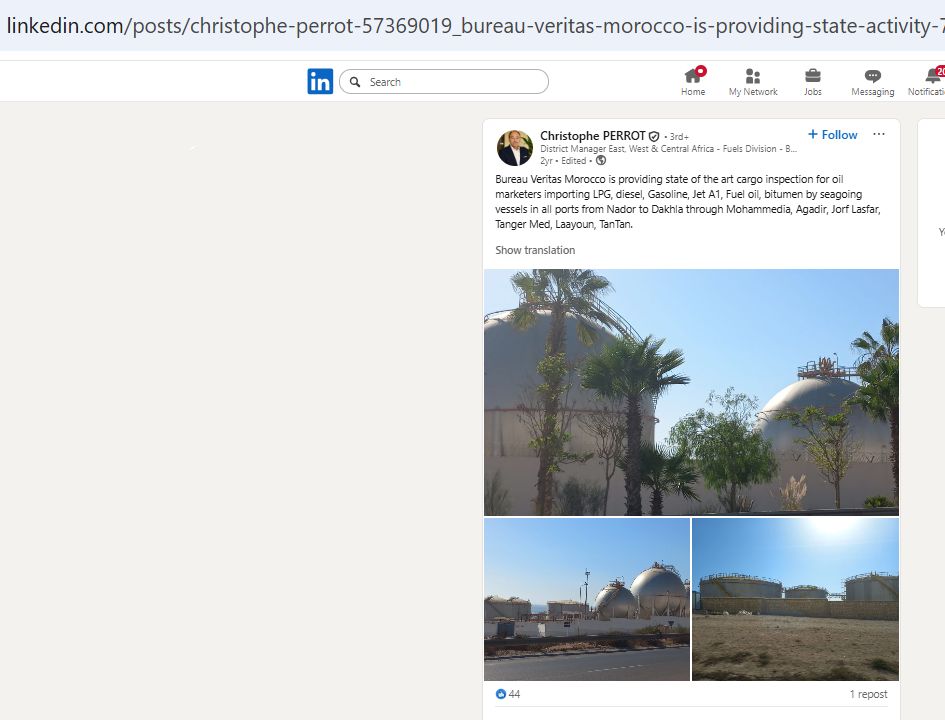Click the search magnifier icon
Image resolution: width=945 pixels, height=720 pixels.
(x=355, y=82)
